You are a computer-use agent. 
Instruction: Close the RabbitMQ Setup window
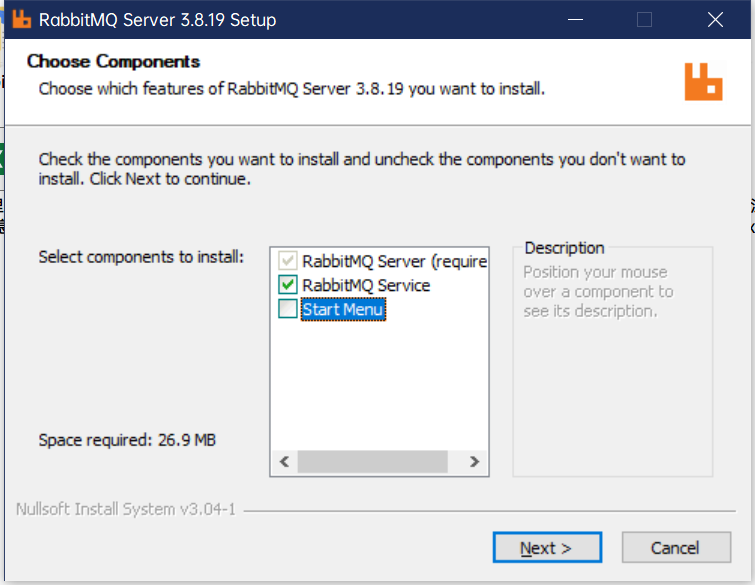pos(715,20)
